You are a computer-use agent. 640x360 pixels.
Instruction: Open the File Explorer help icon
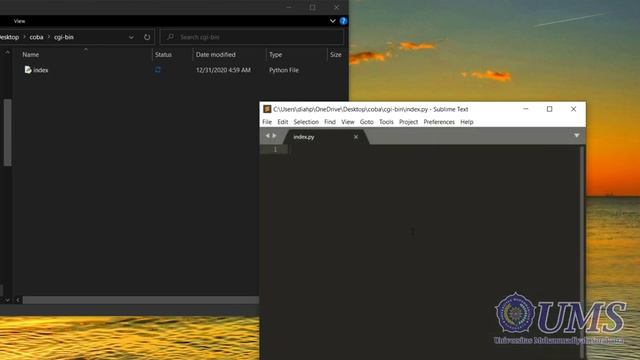[x=343, y=21]
